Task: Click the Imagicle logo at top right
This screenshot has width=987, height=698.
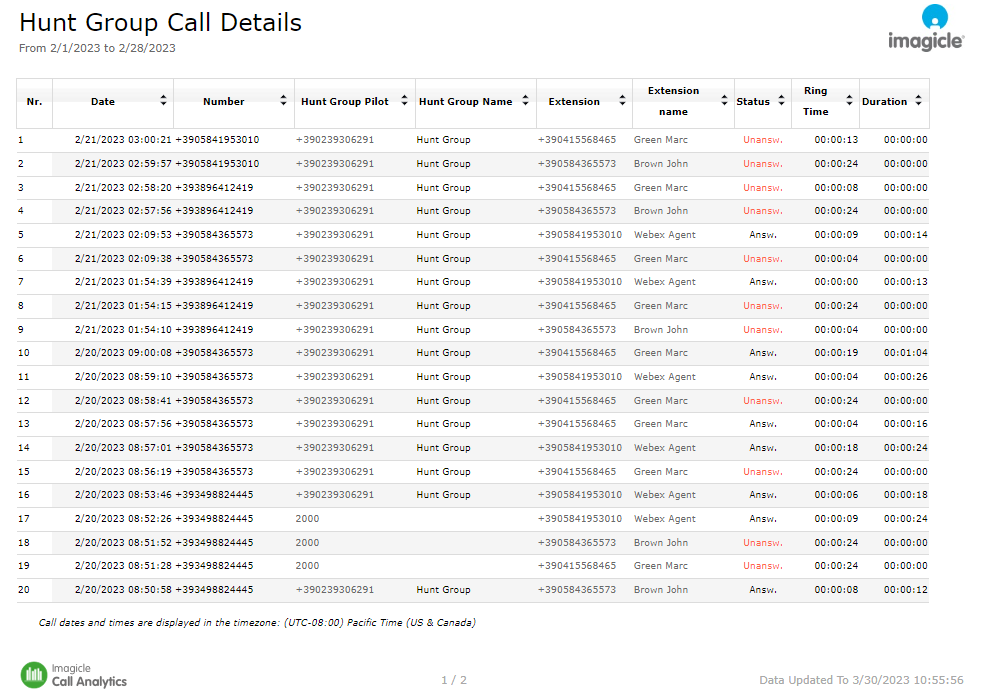Action: (x=926, y=28)
